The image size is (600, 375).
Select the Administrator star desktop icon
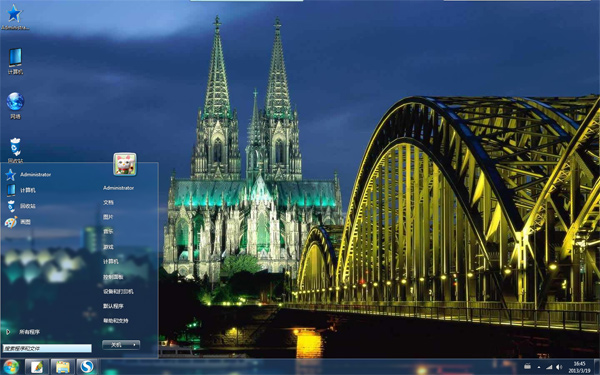[15, 17]
